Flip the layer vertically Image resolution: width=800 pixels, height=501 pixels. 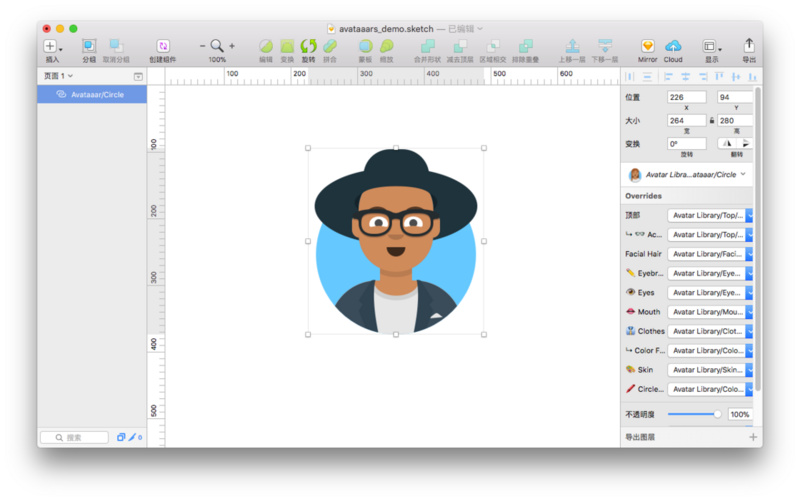[x=744, y=143]
